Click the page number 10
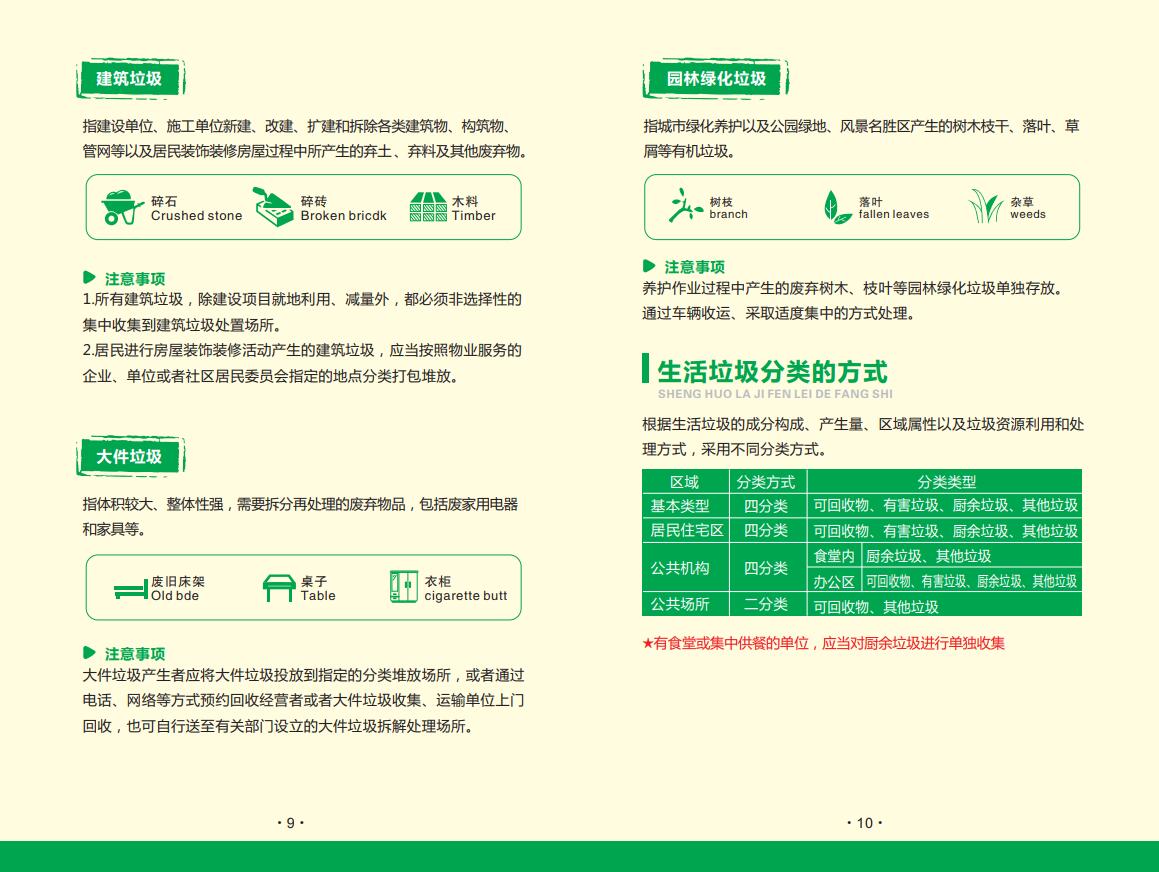Screen dimensions: 1159x872 pos(865,822)
